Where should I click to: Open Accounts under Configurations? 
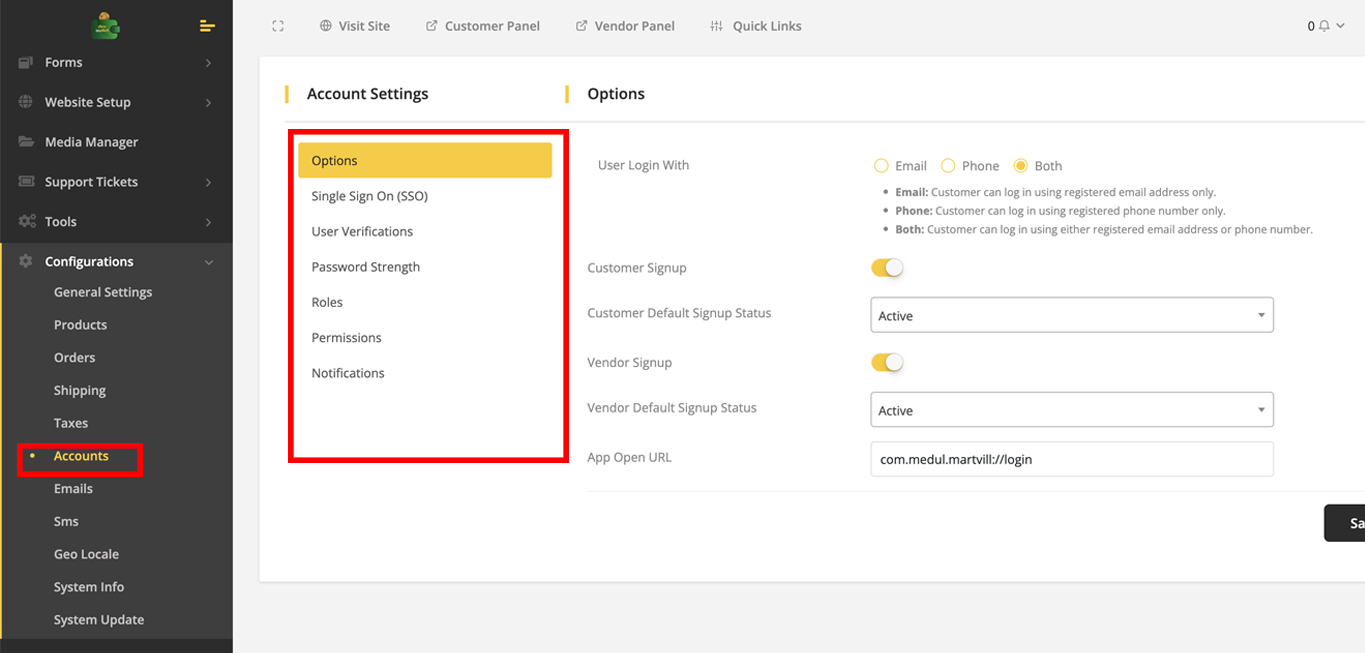pos(81,456)
